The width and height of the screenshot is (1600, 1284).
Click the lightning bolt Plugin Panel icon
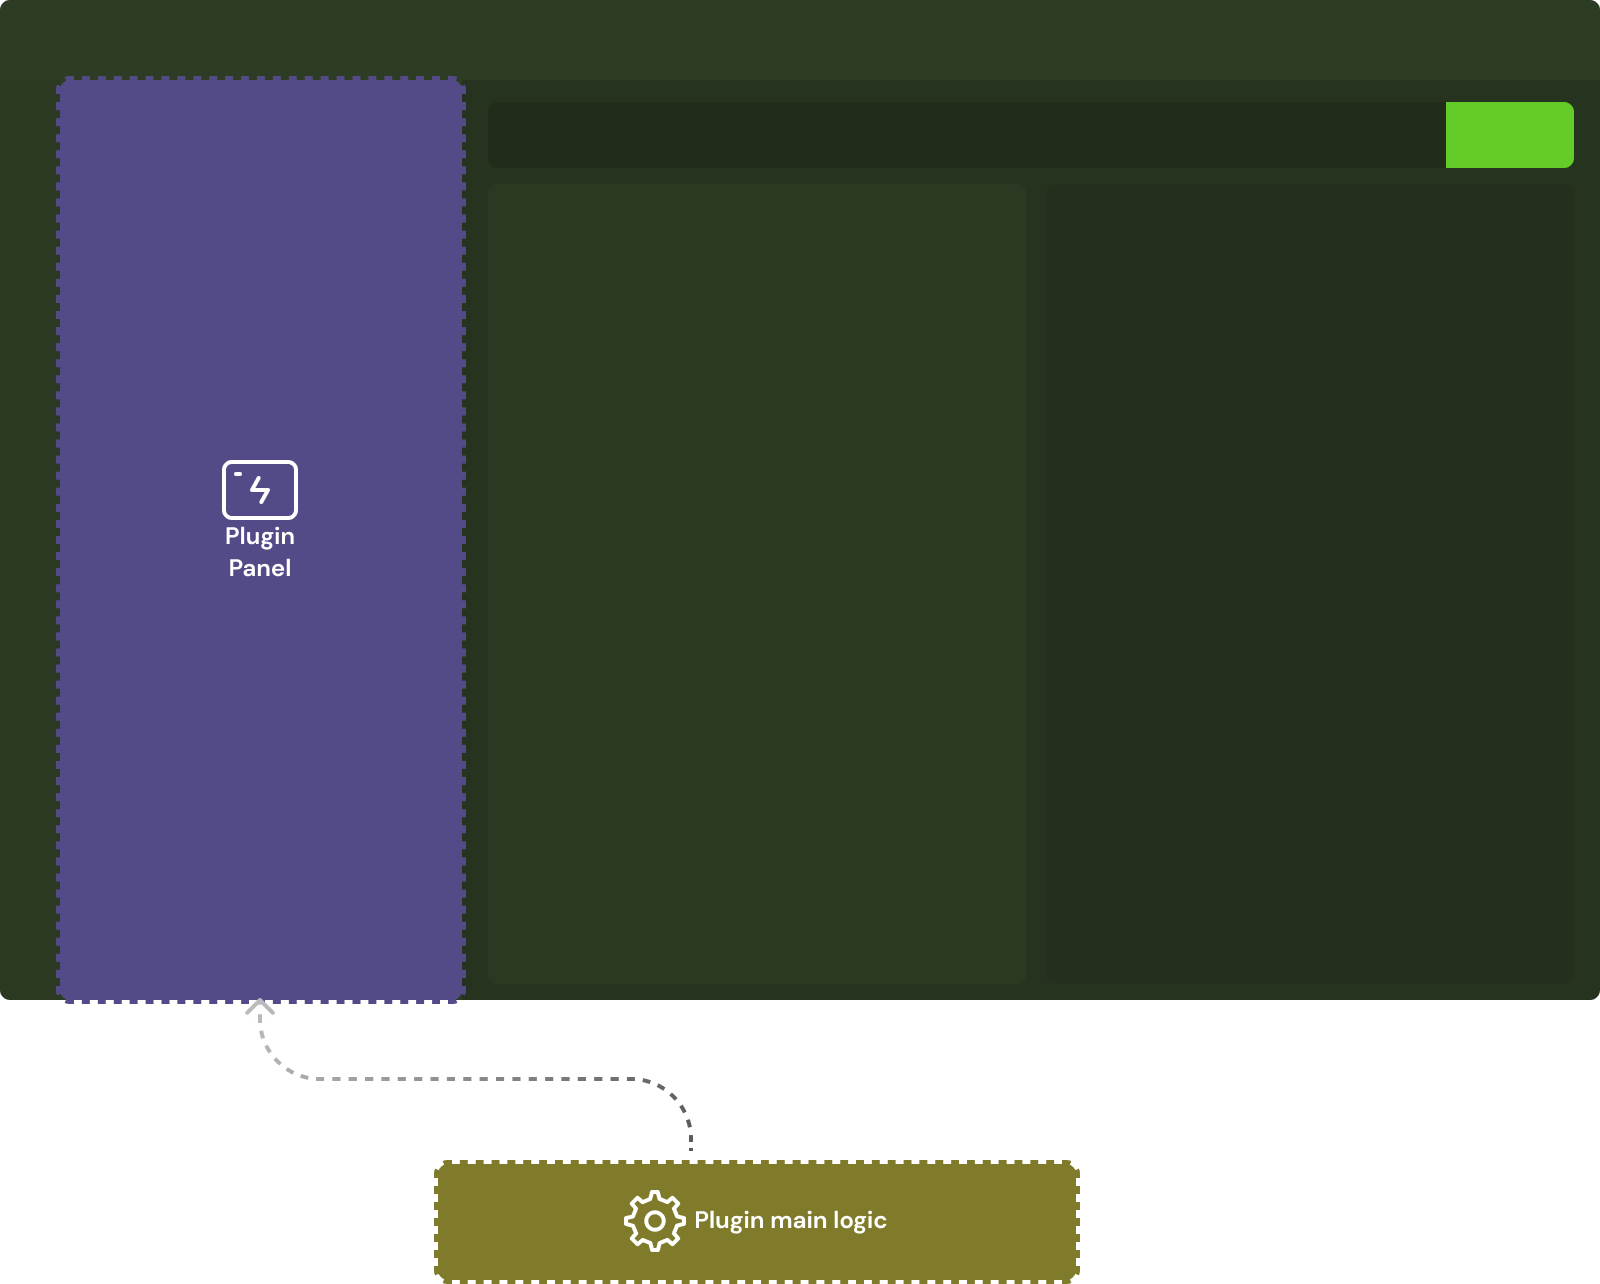coord(260,489)
